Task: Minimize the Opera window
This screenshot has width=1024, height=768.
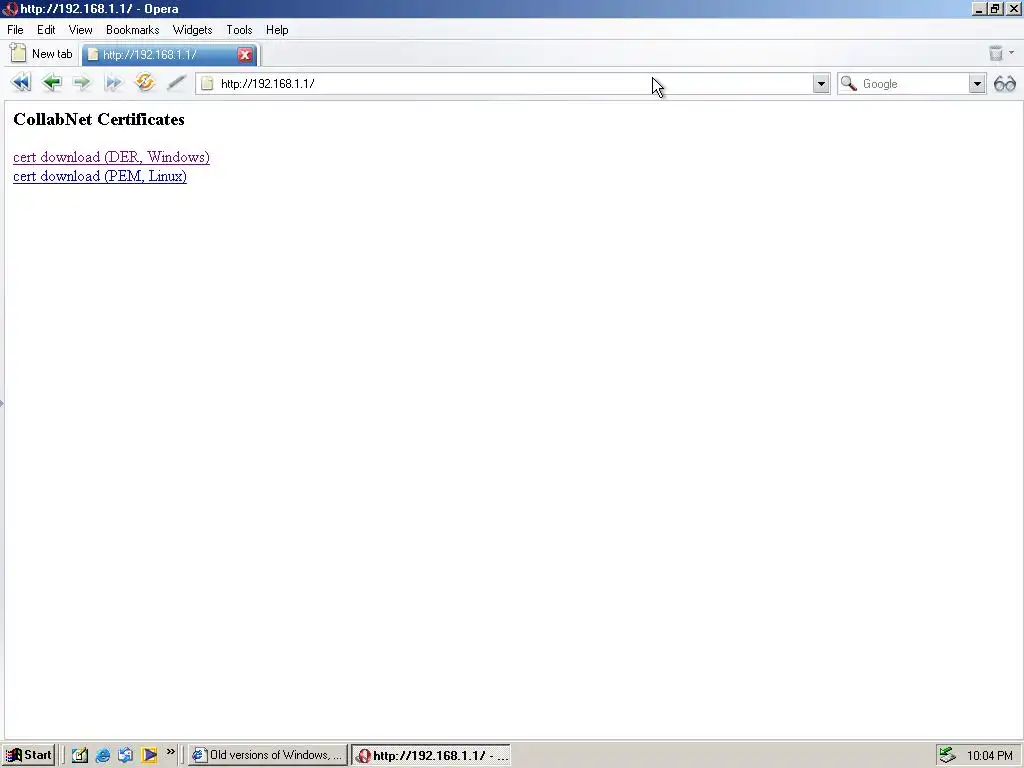Action: coord(978,9)
